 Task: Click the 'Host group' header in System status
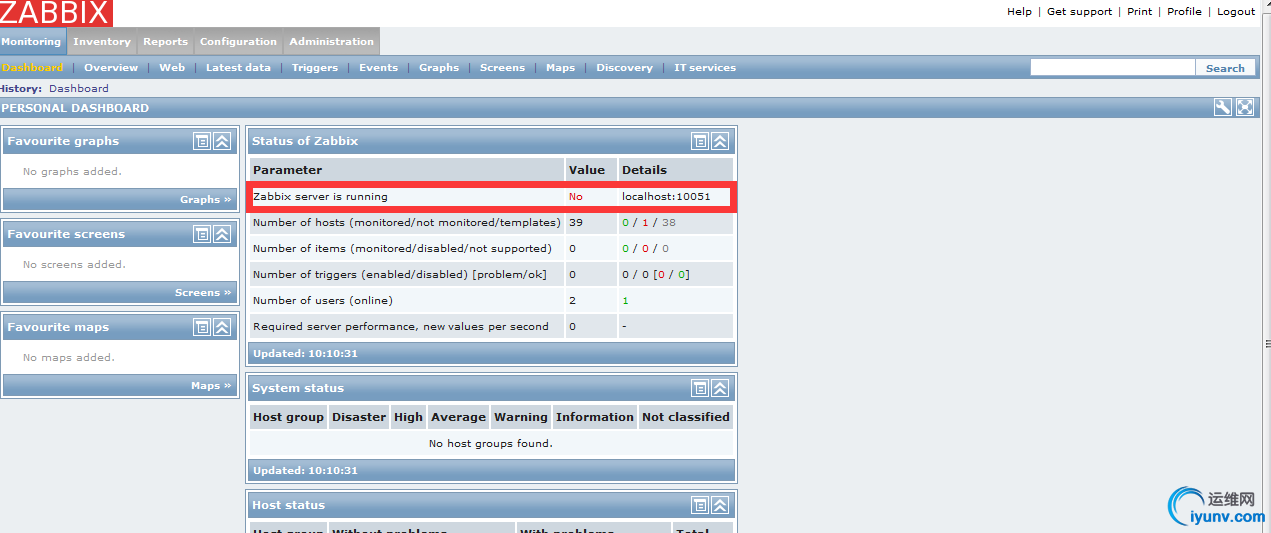pyautogui.click(x=288, y=417)
